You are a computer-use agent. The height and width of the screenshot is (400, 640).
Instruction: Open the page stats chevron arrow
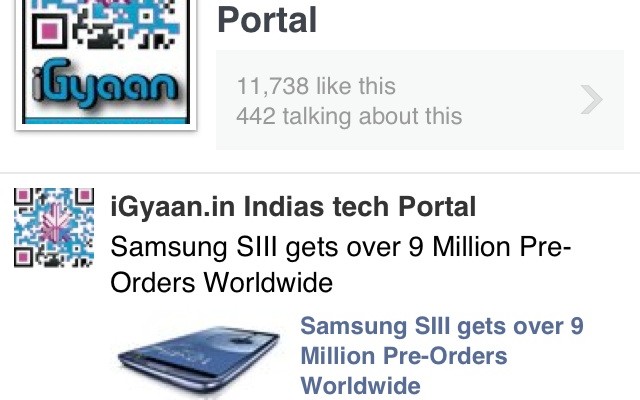591,100
